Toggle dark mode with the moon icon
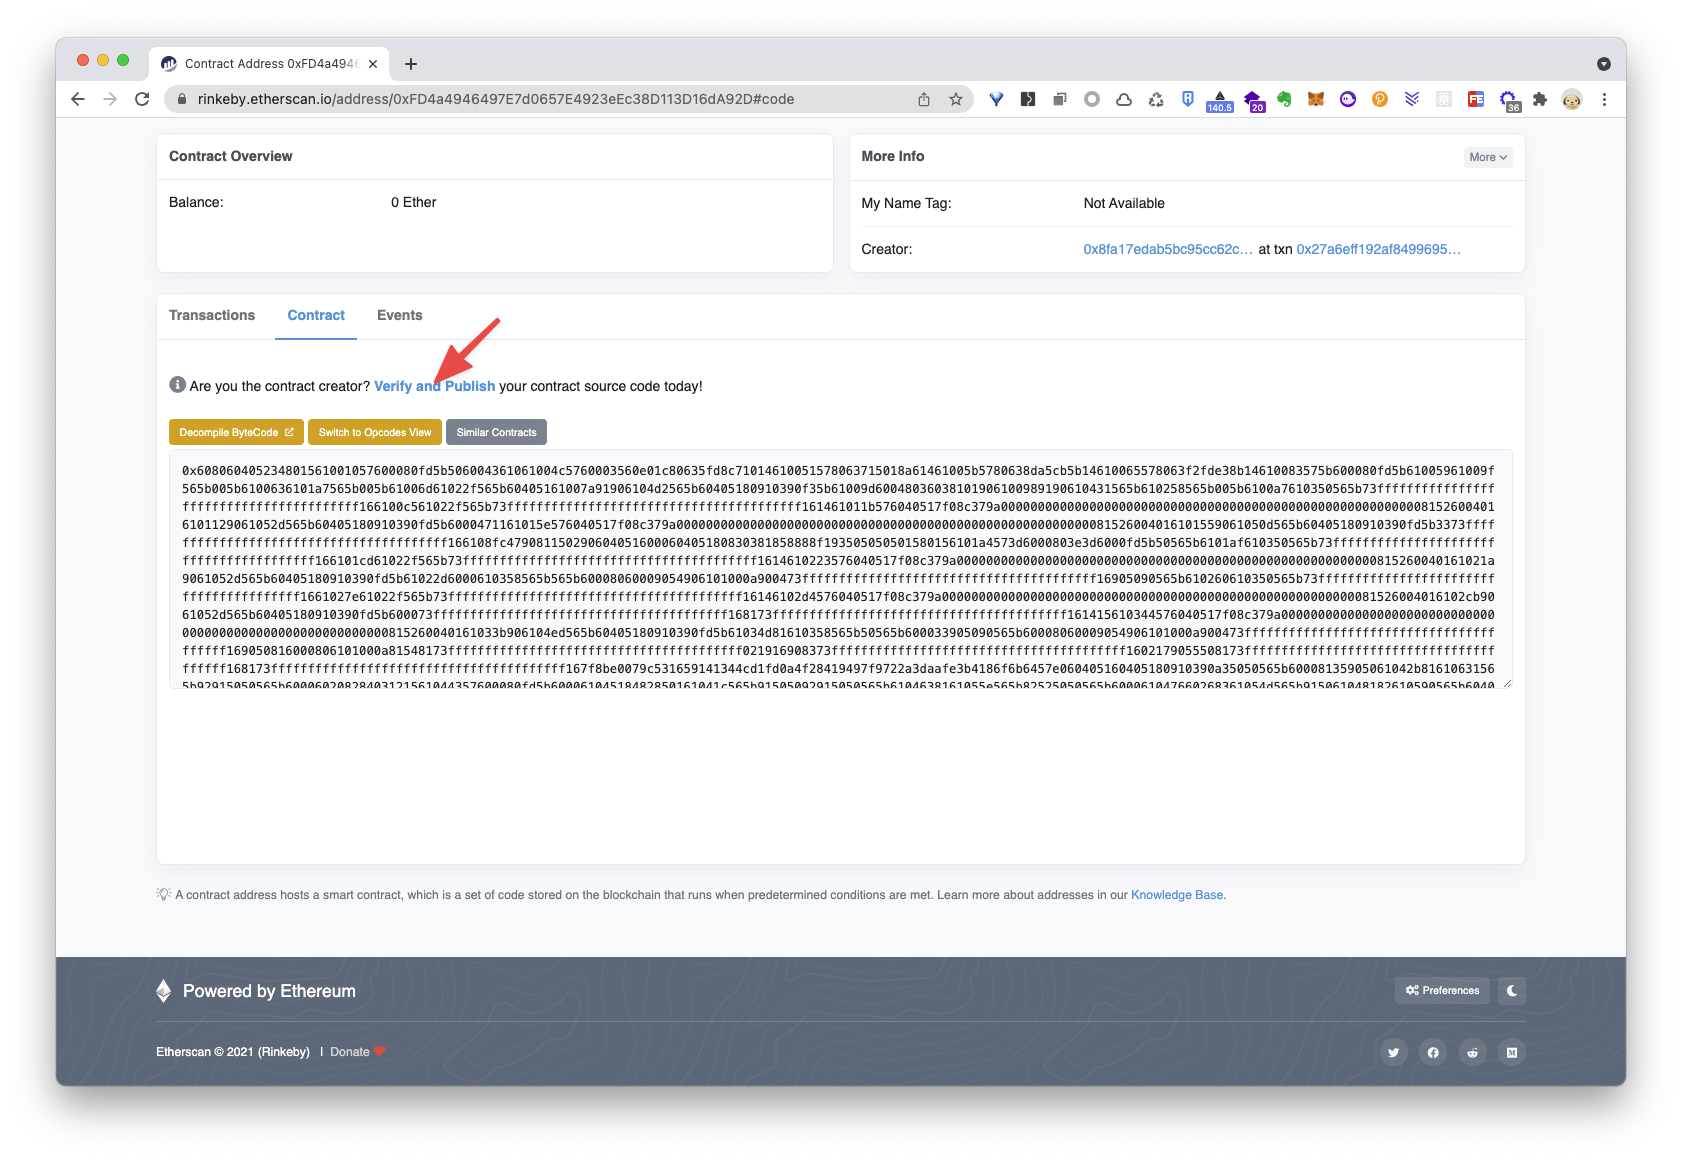This screenshot has height=1160, width=1682. tap(1511, 990)
